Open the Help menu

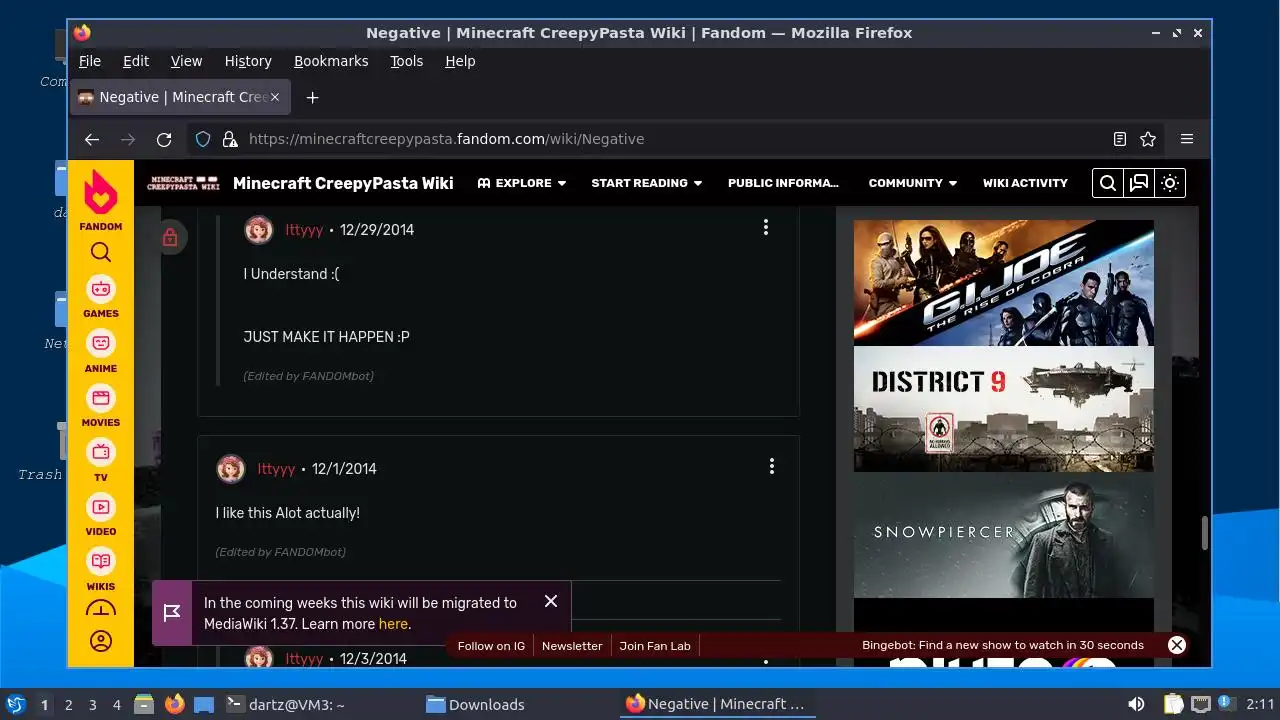pyautogui.click(x=460, y=61)
